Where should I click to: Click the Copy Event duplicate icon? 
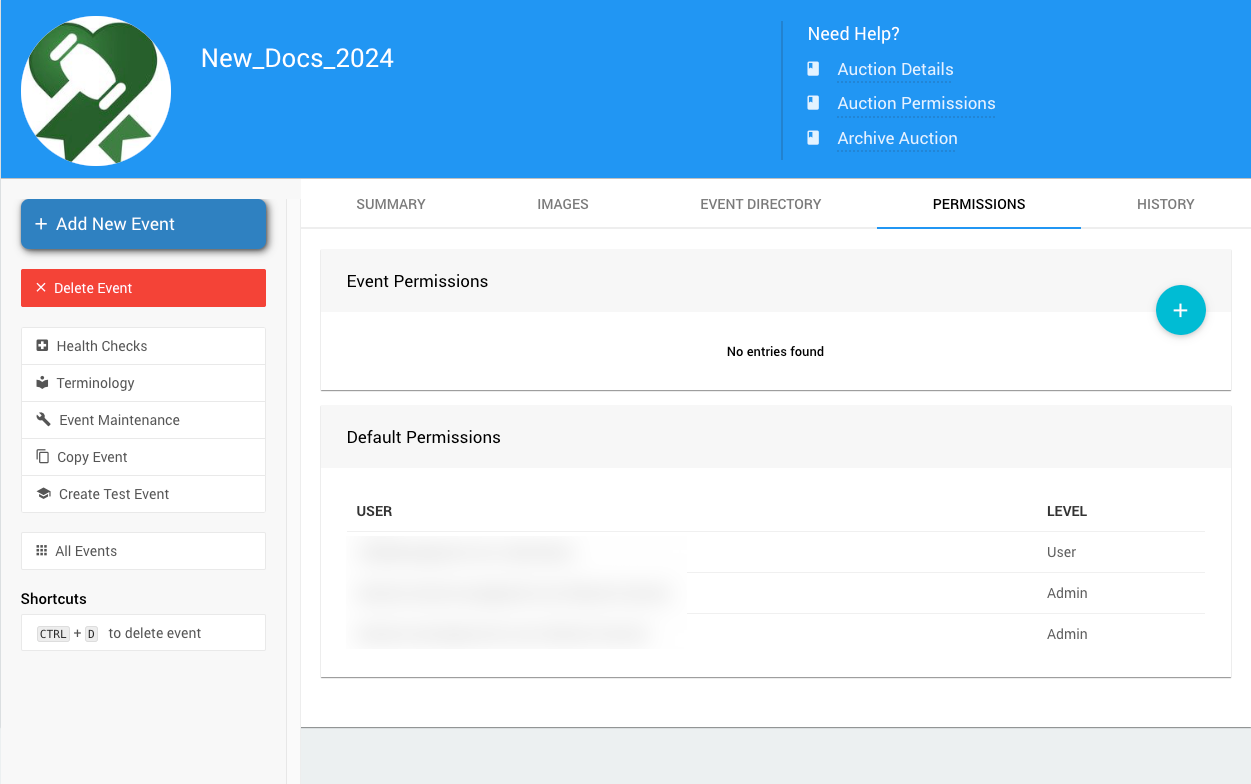(x=42, y=457)
